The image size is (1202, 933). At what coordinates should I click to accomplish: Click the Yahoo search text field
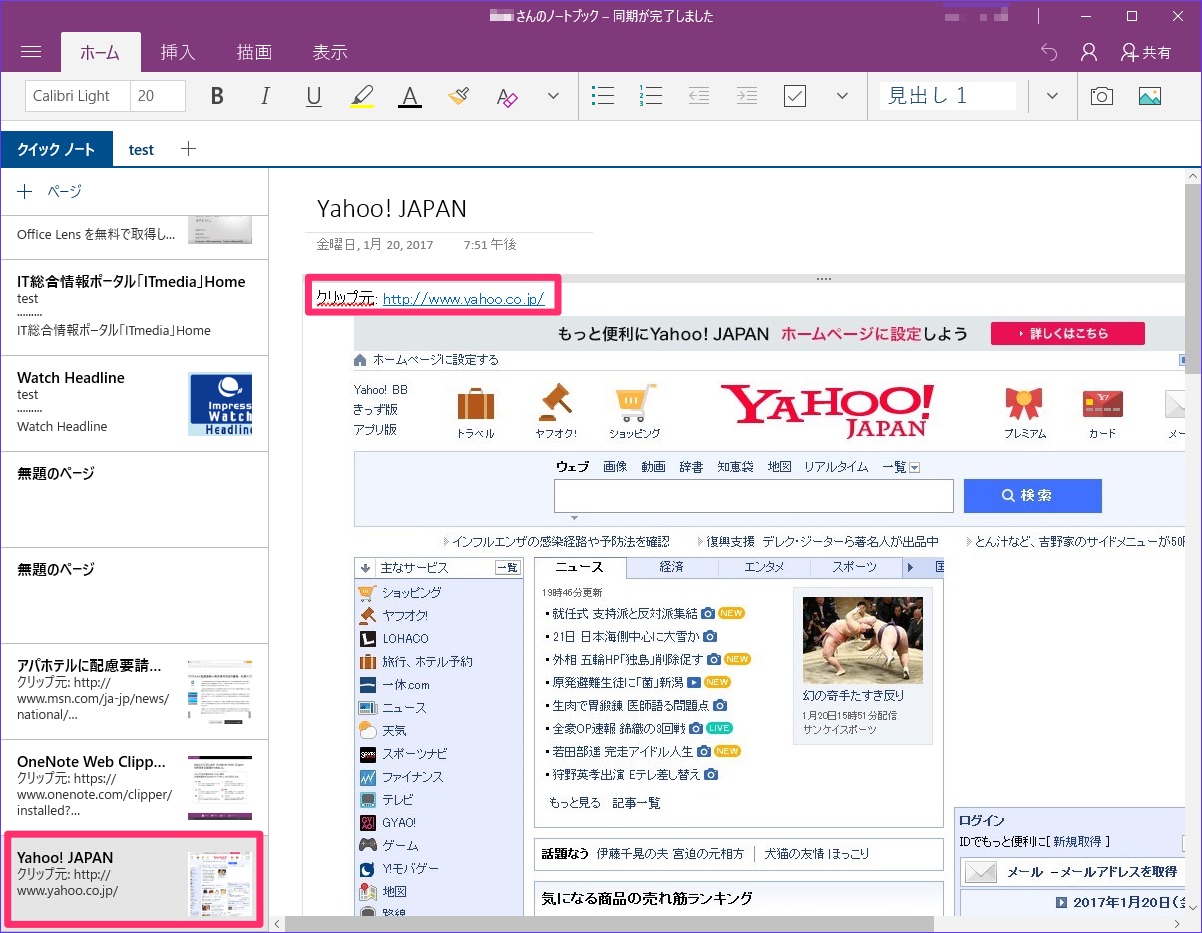[753, 496]
